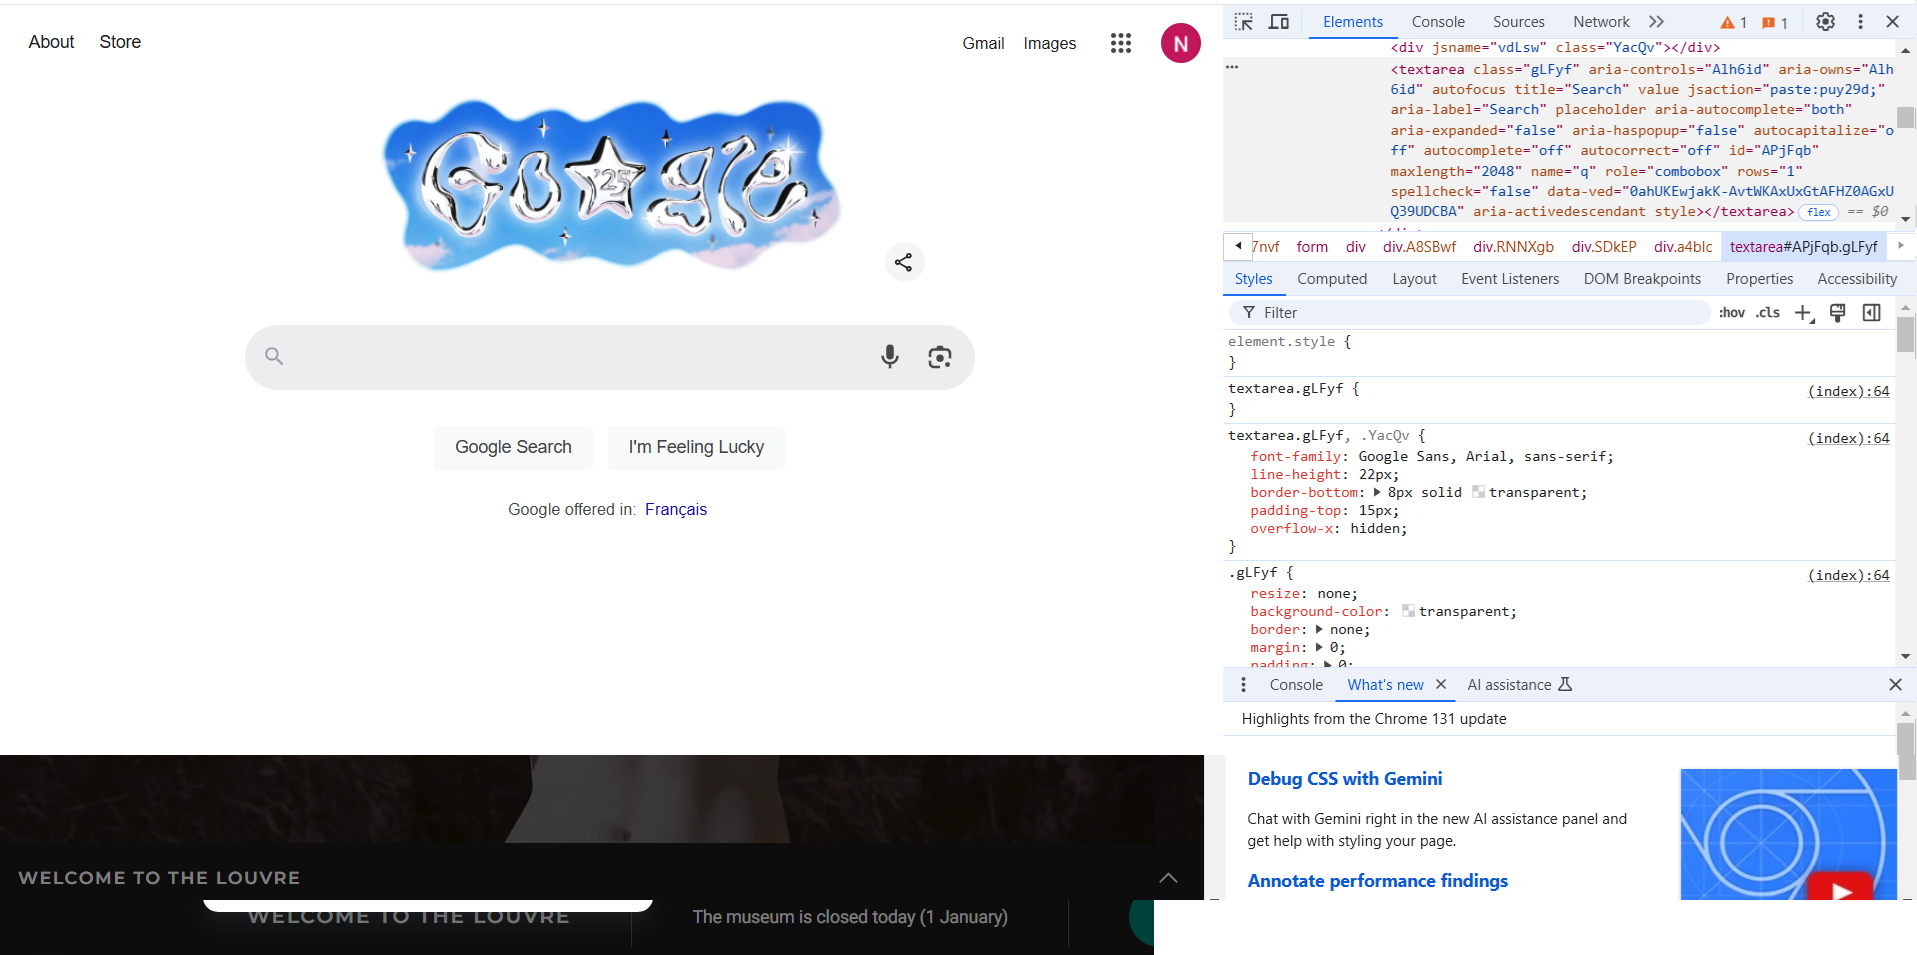Open the Images link
1917x955 pixels.
(1050, 43)
